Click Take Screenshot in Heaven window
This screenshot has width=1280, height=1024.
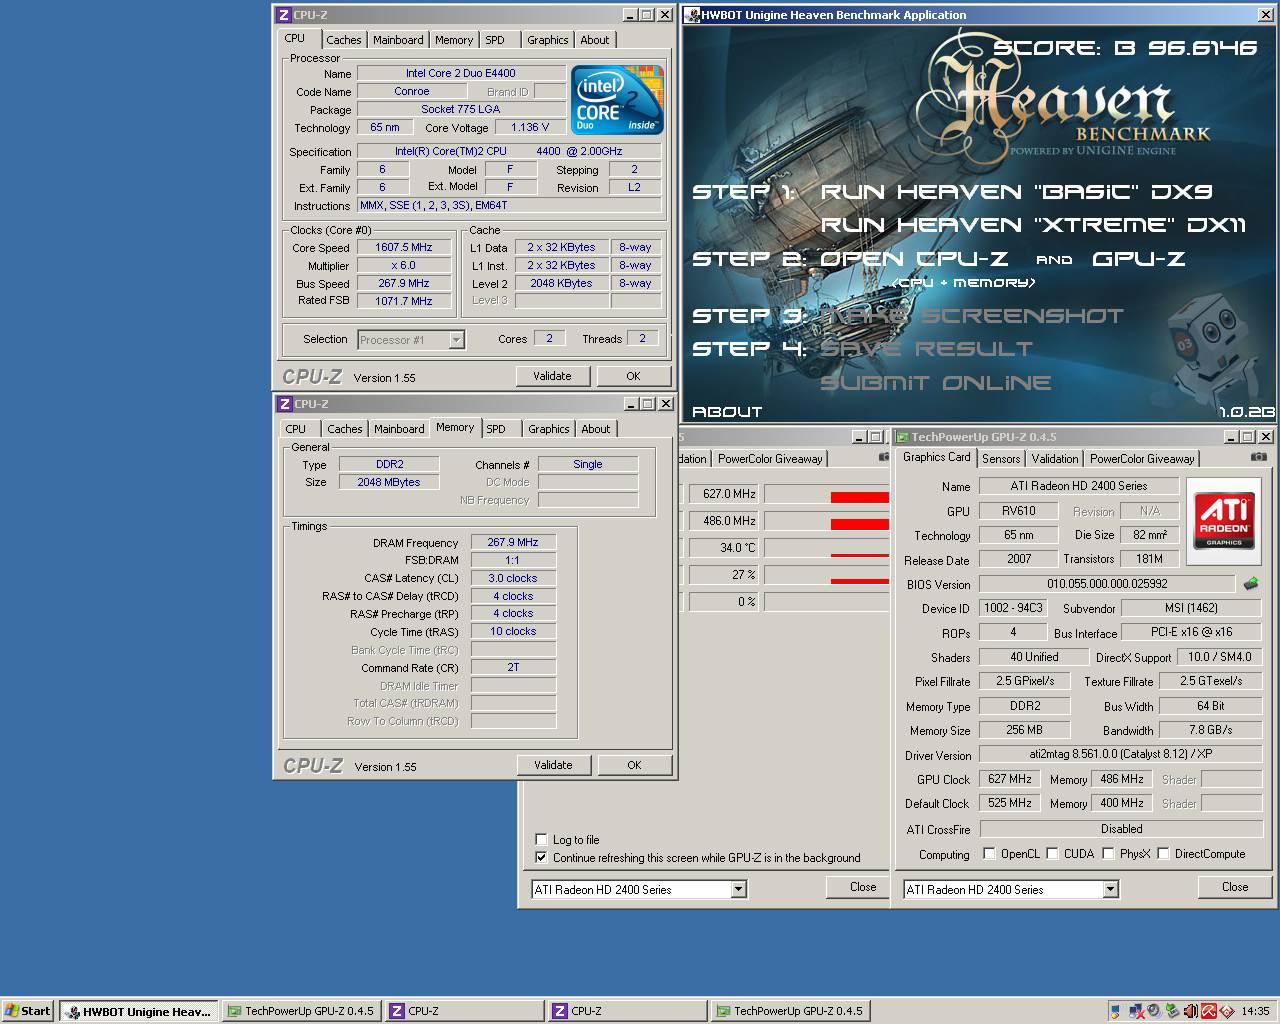coord(972,316)
